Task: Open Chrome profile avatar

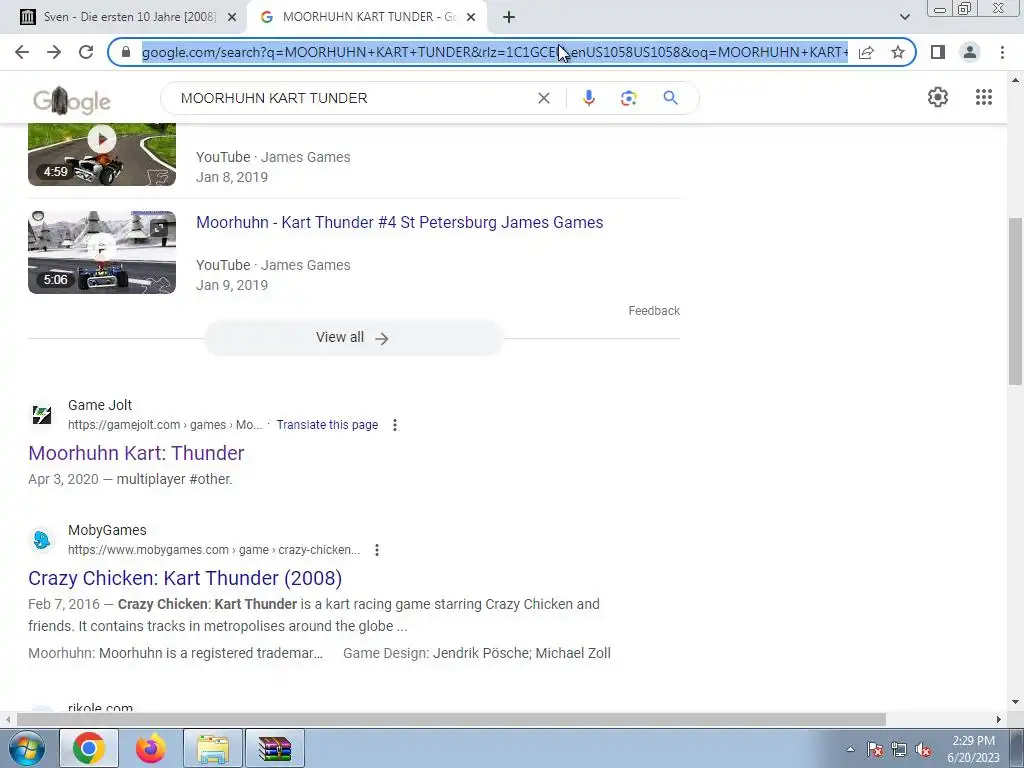Action: click(x=970, y=52)
